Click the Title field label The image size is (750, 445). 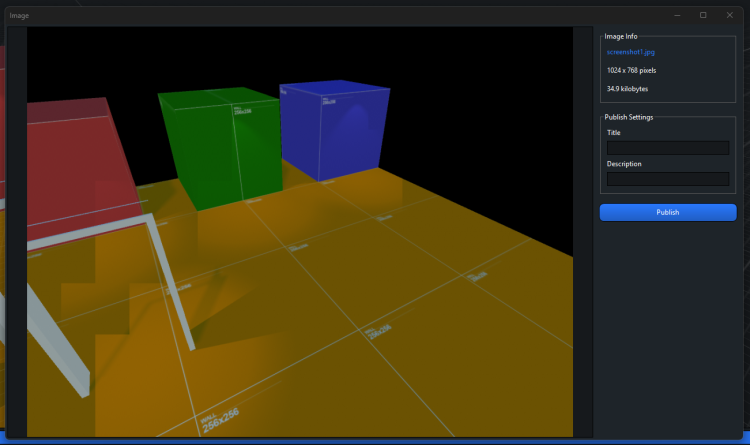coord(614,132)
